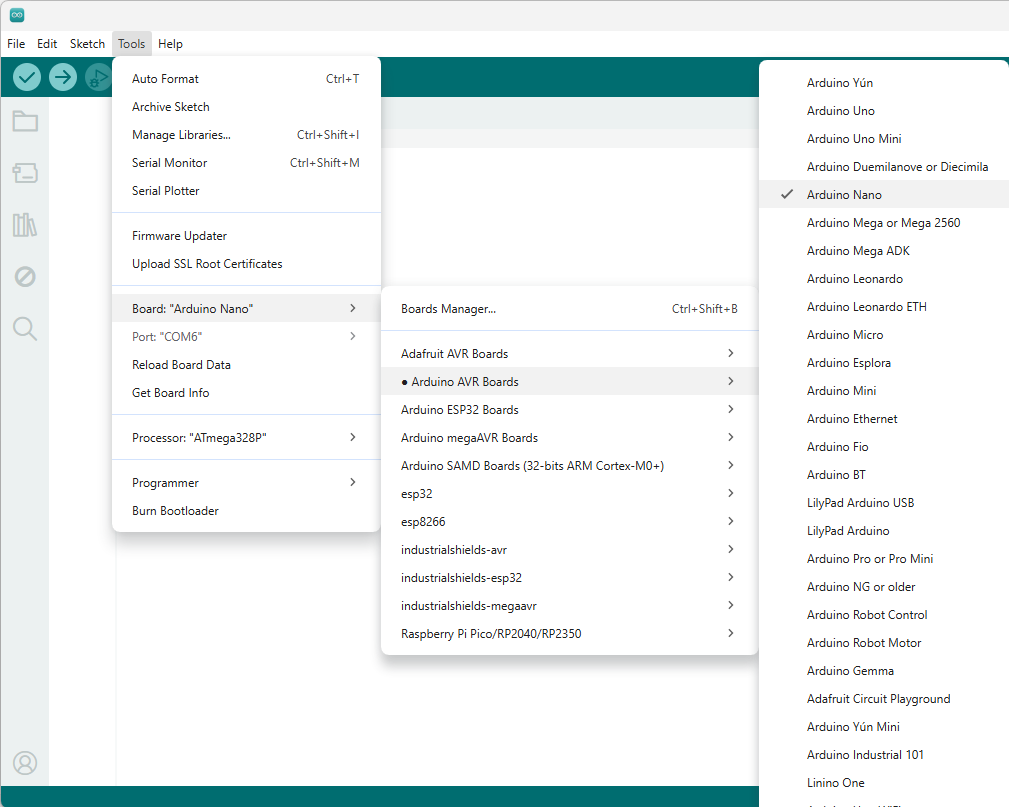Choose Arduino Uno Mini board
The height and width of the screenshot is (807, 1009).
click(884, 138)
